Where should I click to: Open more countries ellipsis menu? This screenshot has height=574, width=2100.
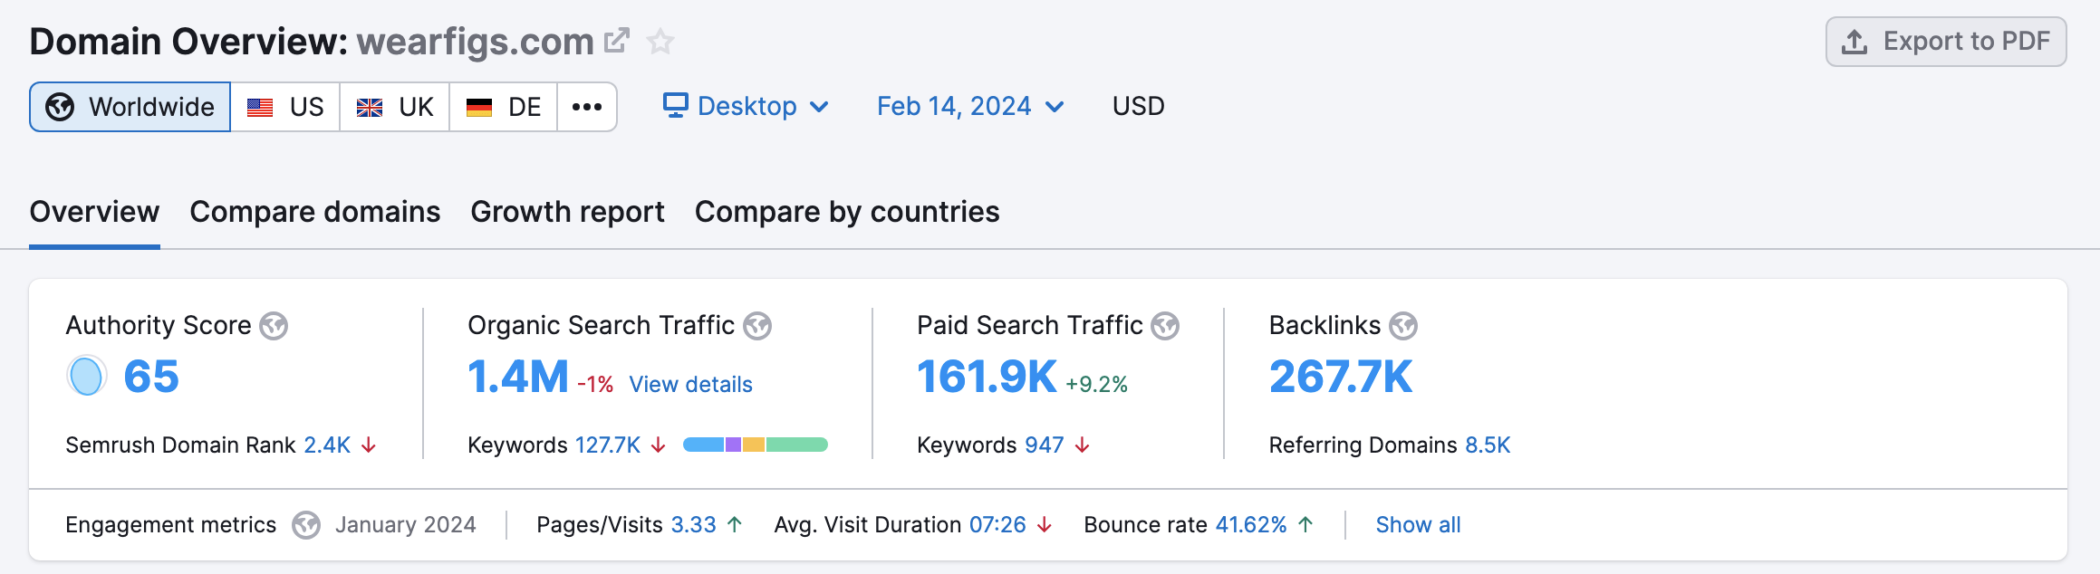587,107
